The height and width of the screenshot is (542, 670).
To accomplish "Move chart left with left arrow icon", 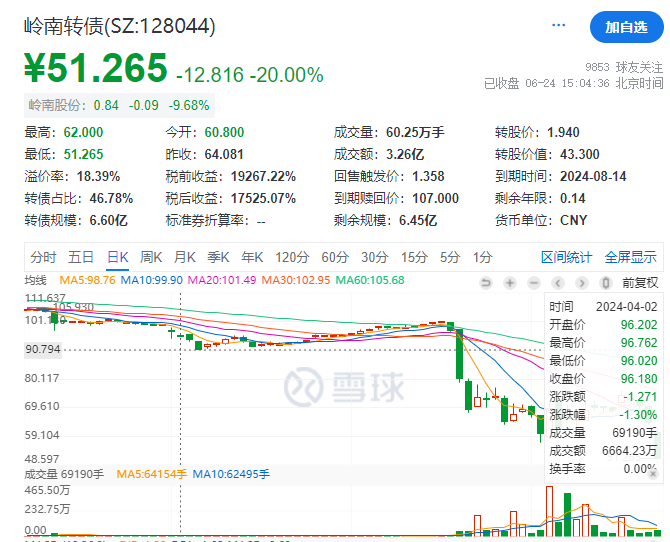I will coord(558,283).
